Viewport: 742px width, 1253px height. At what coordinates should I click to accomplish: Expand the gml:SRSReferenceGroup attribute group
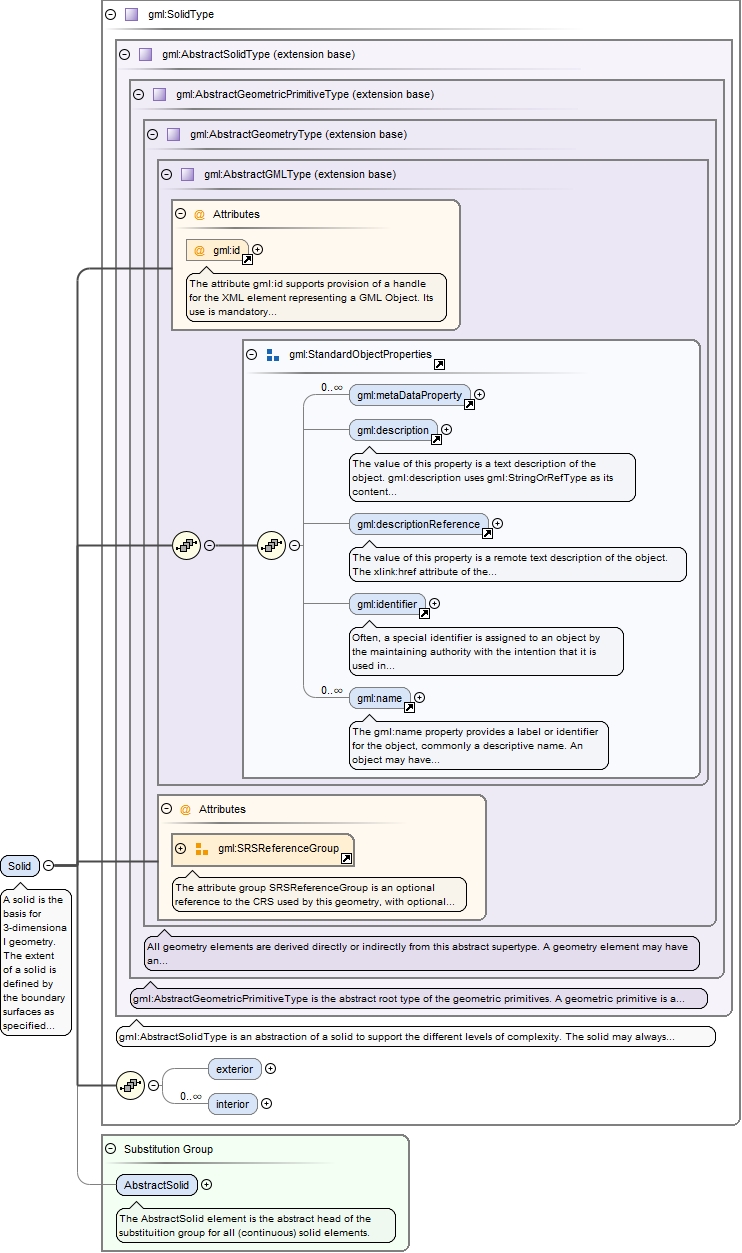click(180, 849)
